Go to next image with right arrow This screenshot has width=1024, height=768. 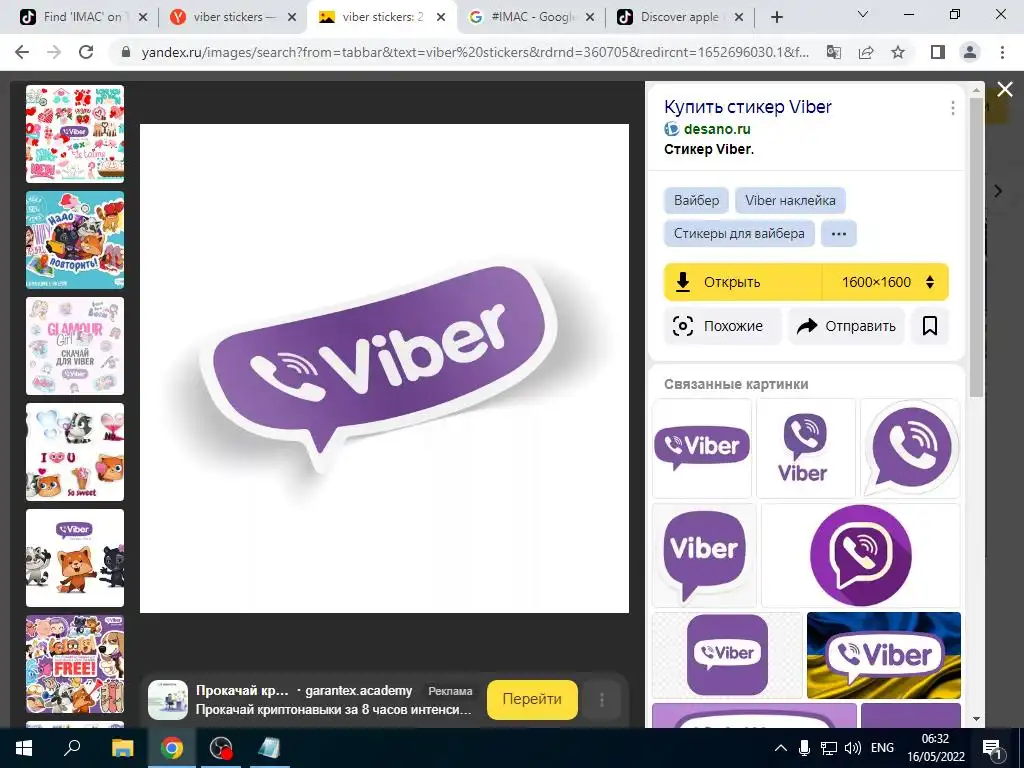997,191
